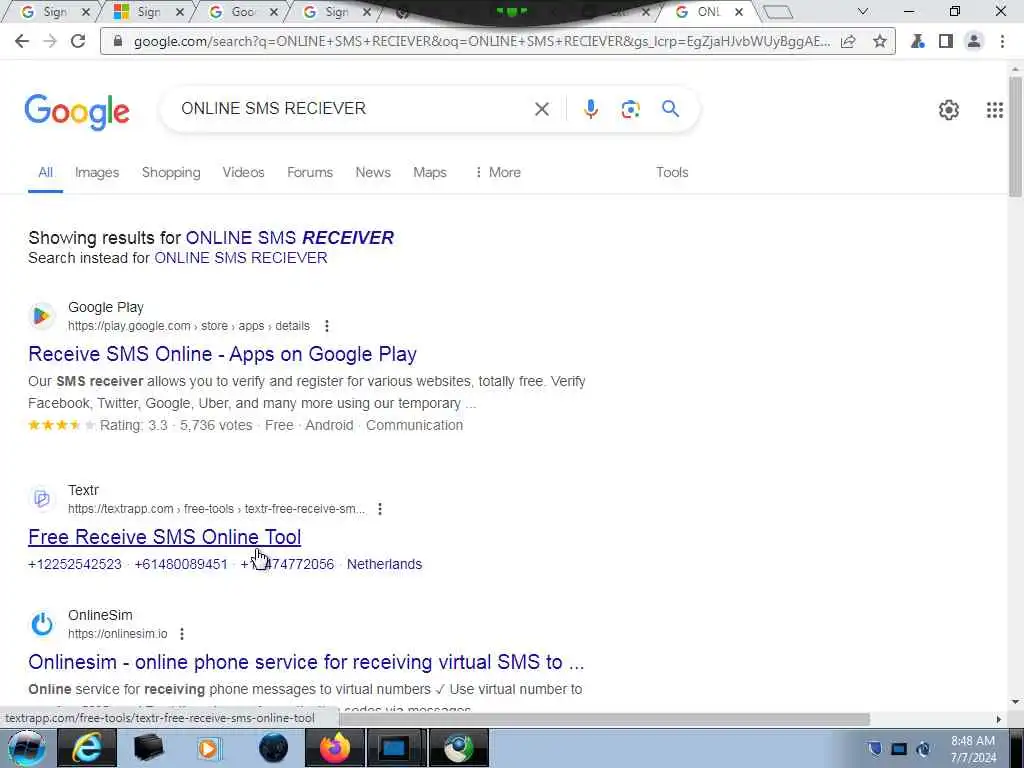Switch to the Images tab

click(97, 172)
